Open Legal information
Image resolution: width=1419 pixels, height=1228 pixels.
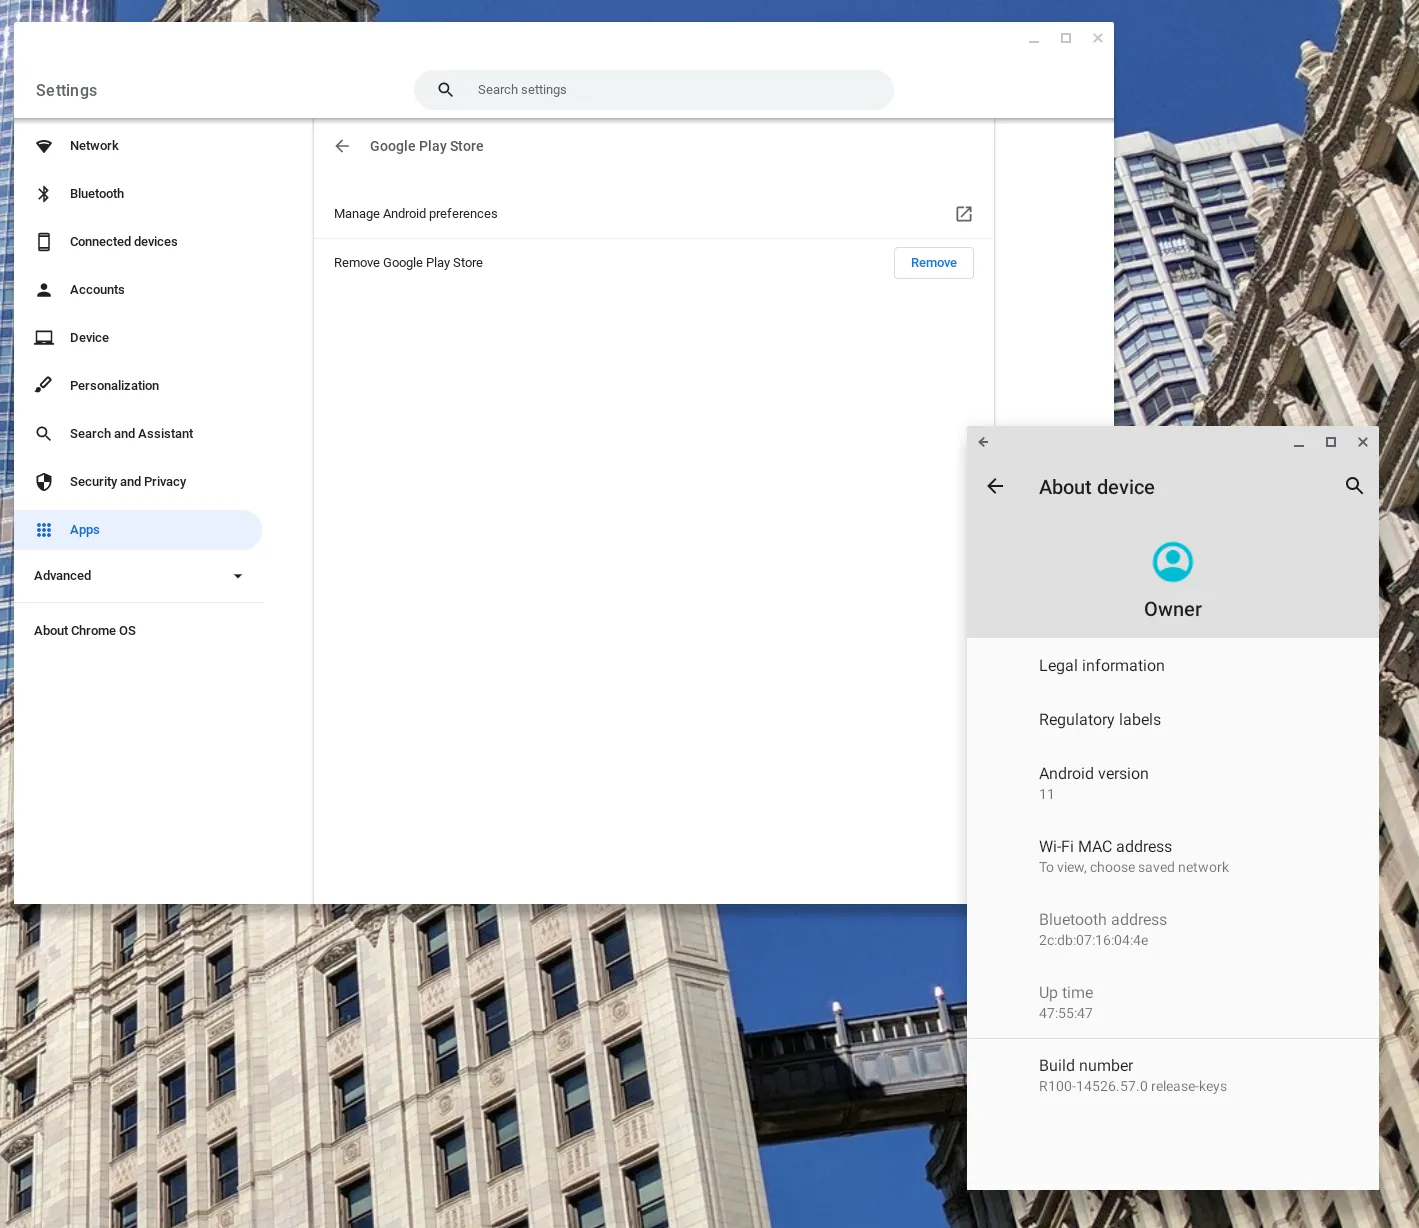pos(1173,666)
